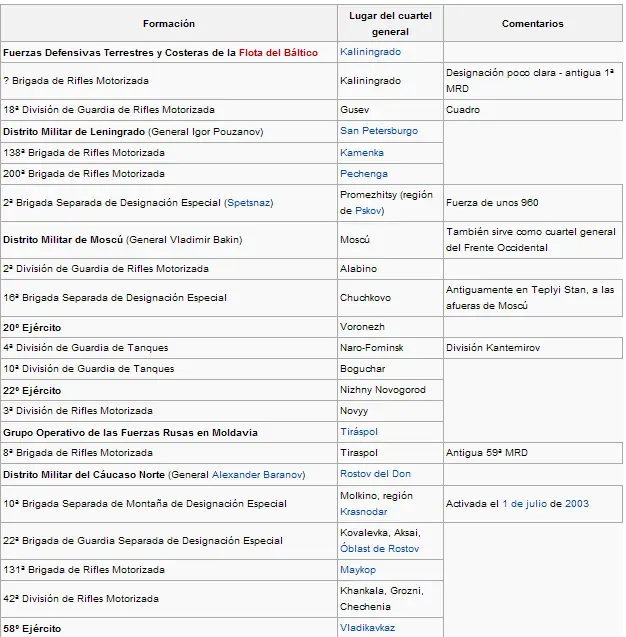The image size is (626, 637).
Task: Click the Comentarios column header
Action: tap(533, 24)
